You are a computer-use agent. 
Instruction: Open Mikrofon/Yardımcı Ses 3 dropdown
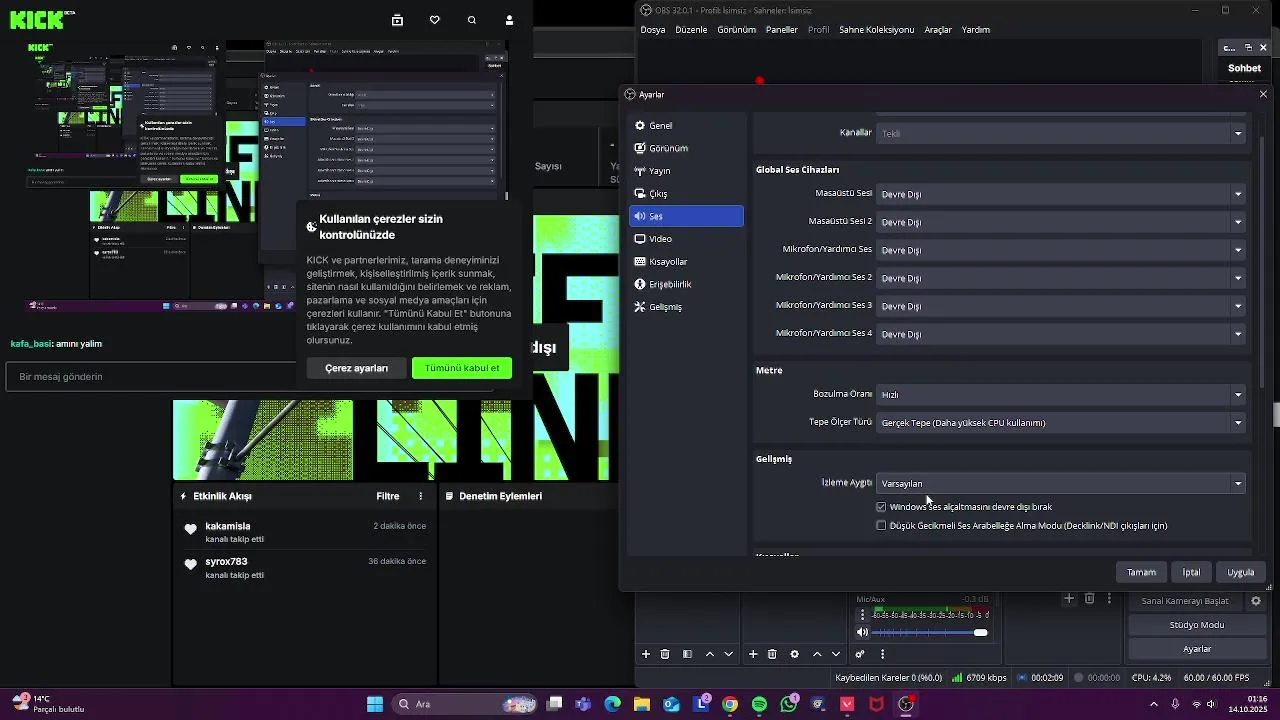(x=1061, y=306)
